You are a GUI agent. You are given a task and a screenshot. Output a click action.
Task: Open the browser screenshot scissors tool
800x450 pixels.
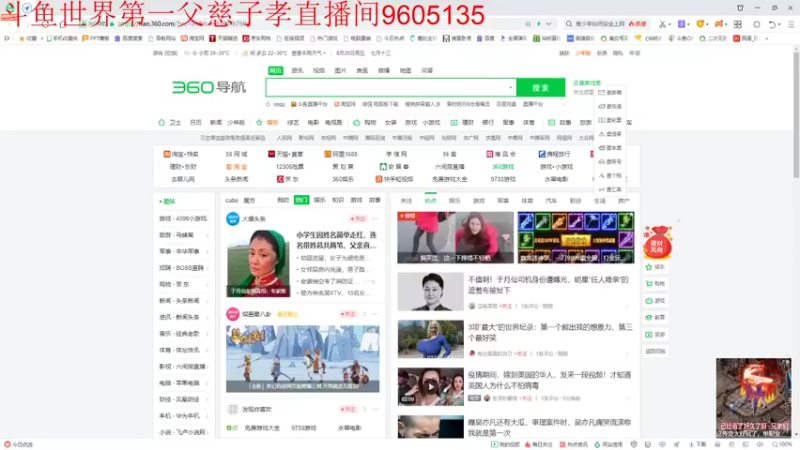tap(662, 24)
